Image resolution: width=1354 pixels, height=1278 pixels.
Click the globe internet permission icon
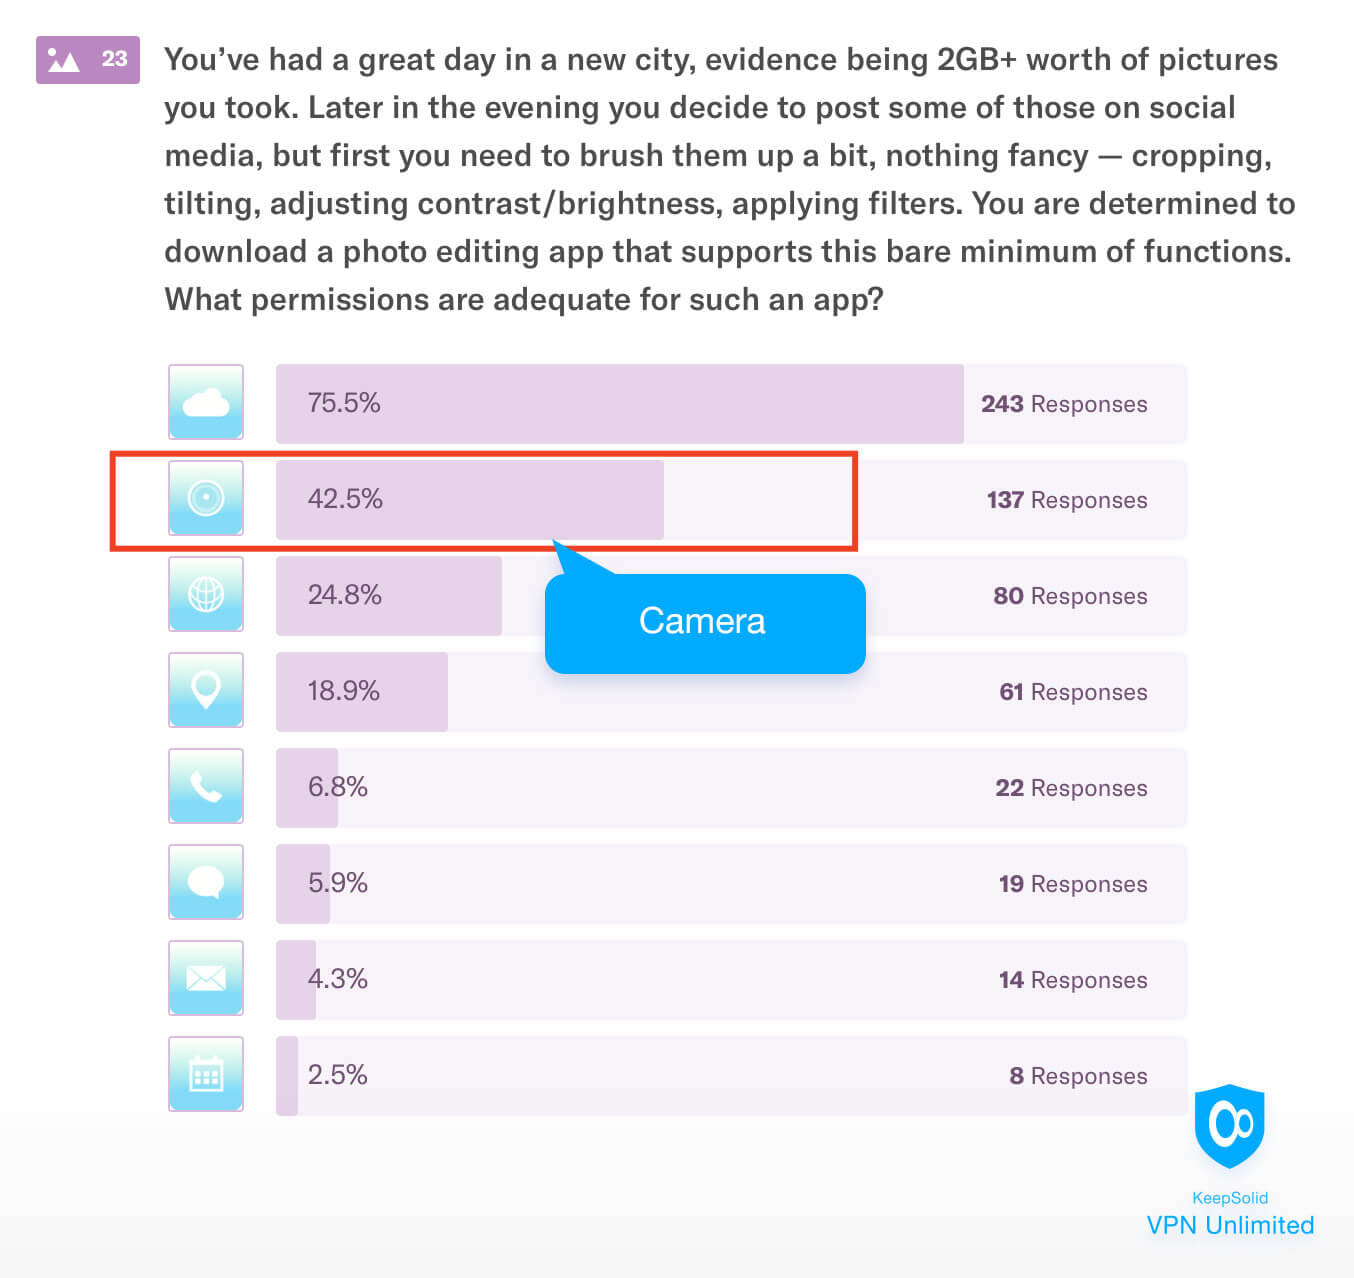[206, 594]
